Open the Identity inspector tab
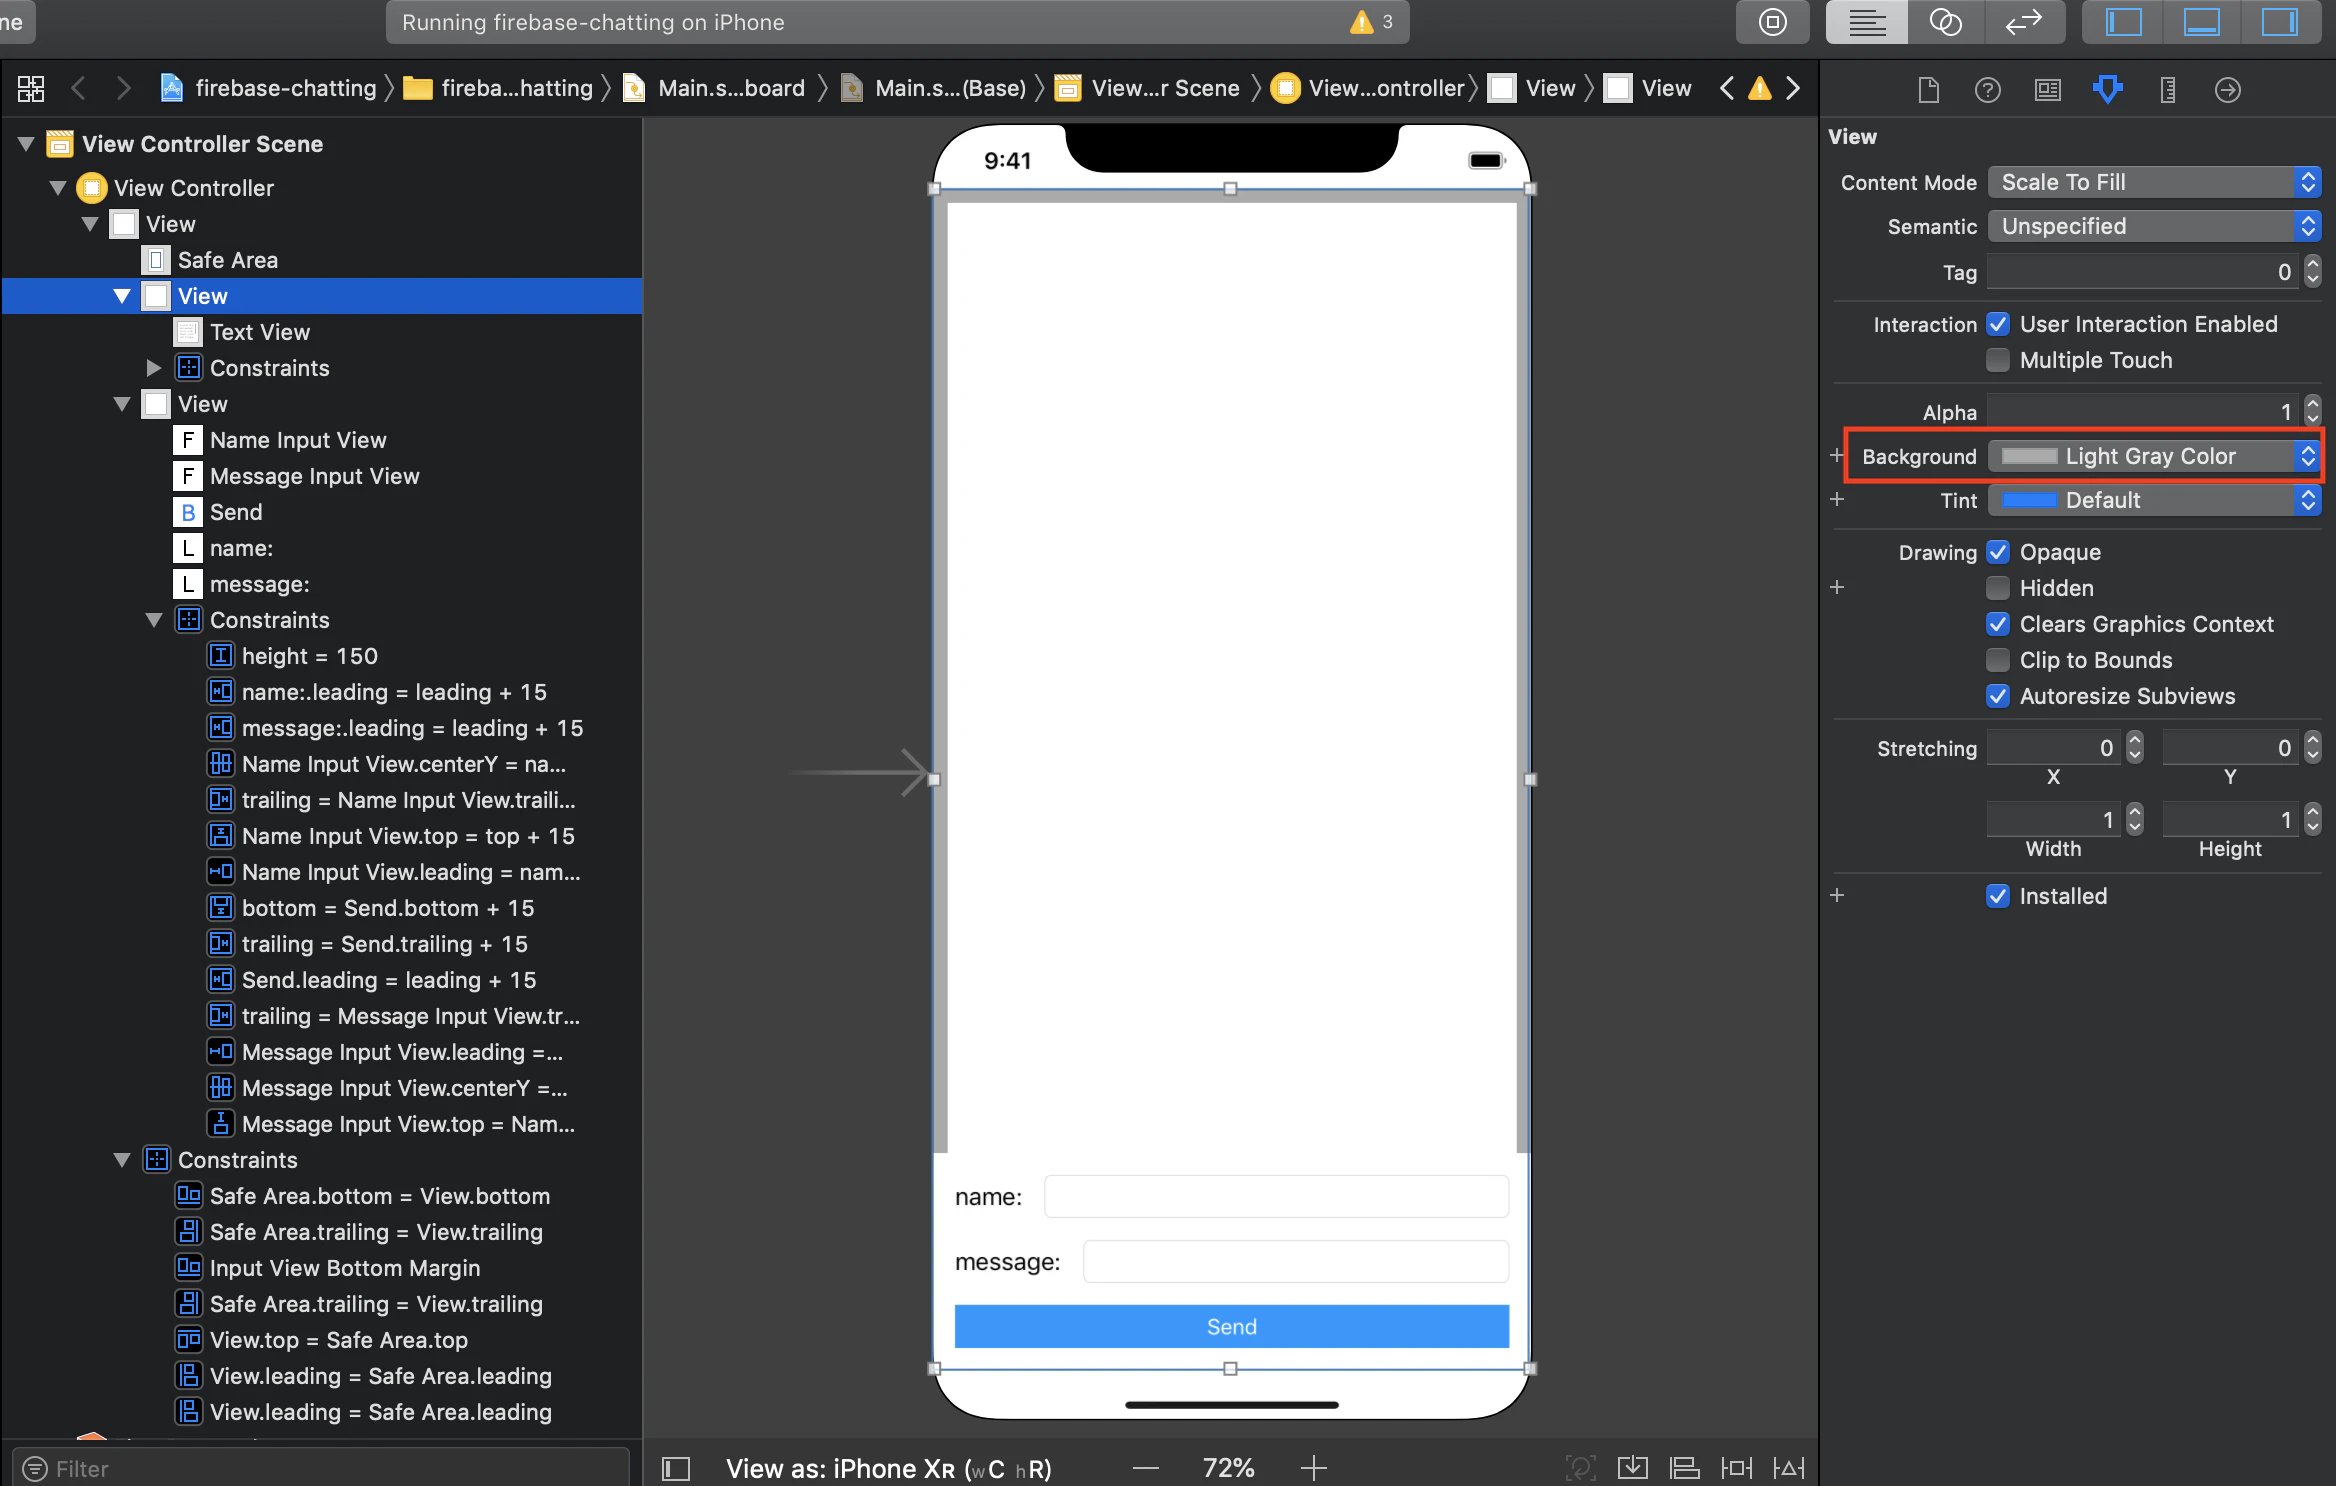 point(2048,90)
